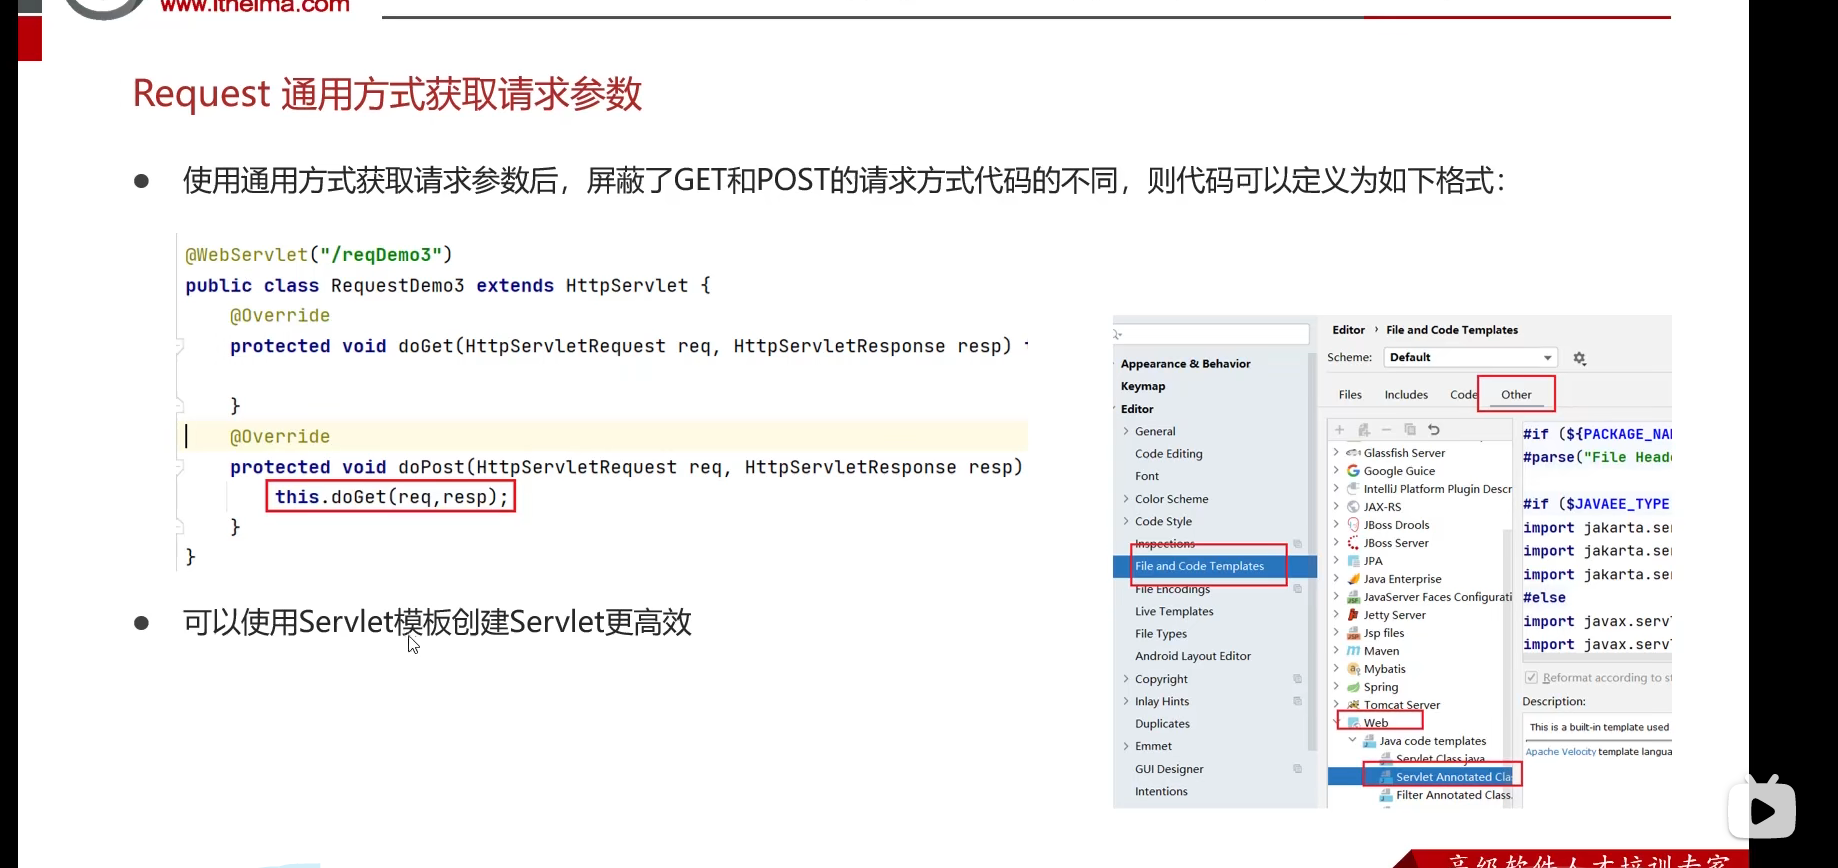This screenshot has width=1838, height=868.
Task: Expand the Inlay Hints node
Action: [x=1126, y=702]
